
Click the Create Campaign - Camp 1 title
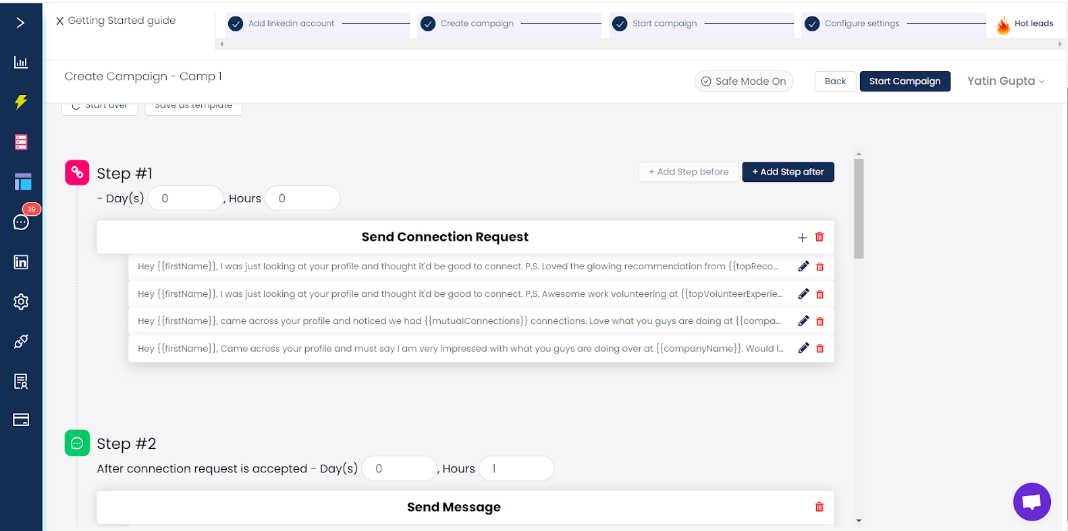[143, 76]
